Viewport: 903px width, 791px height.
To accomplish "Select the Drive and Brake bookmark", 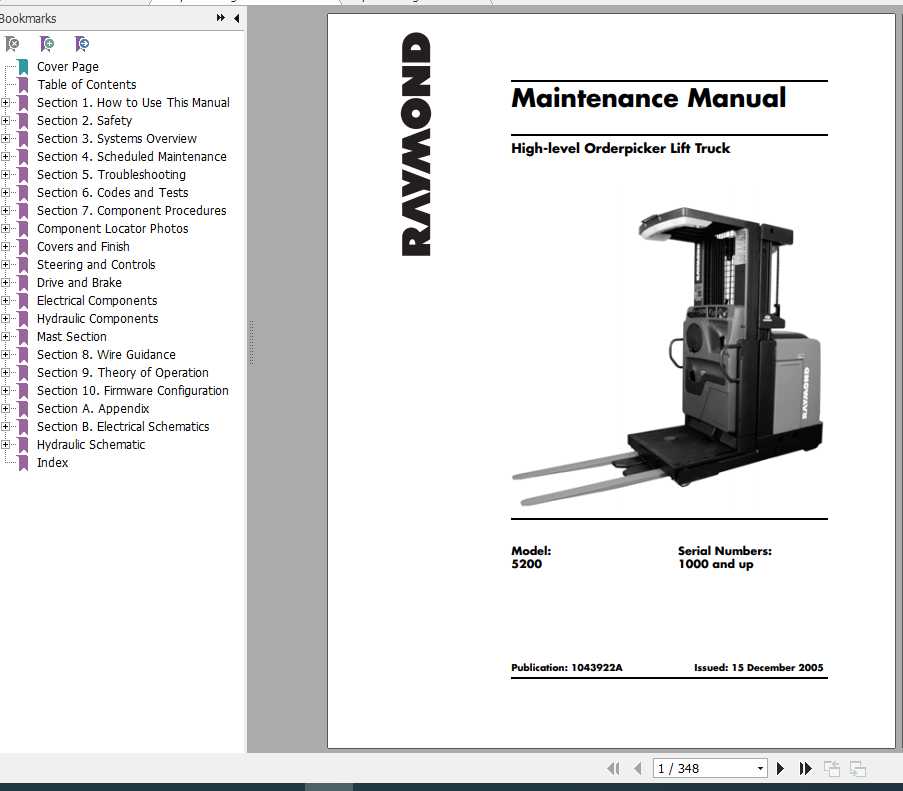I will point(79,283).
